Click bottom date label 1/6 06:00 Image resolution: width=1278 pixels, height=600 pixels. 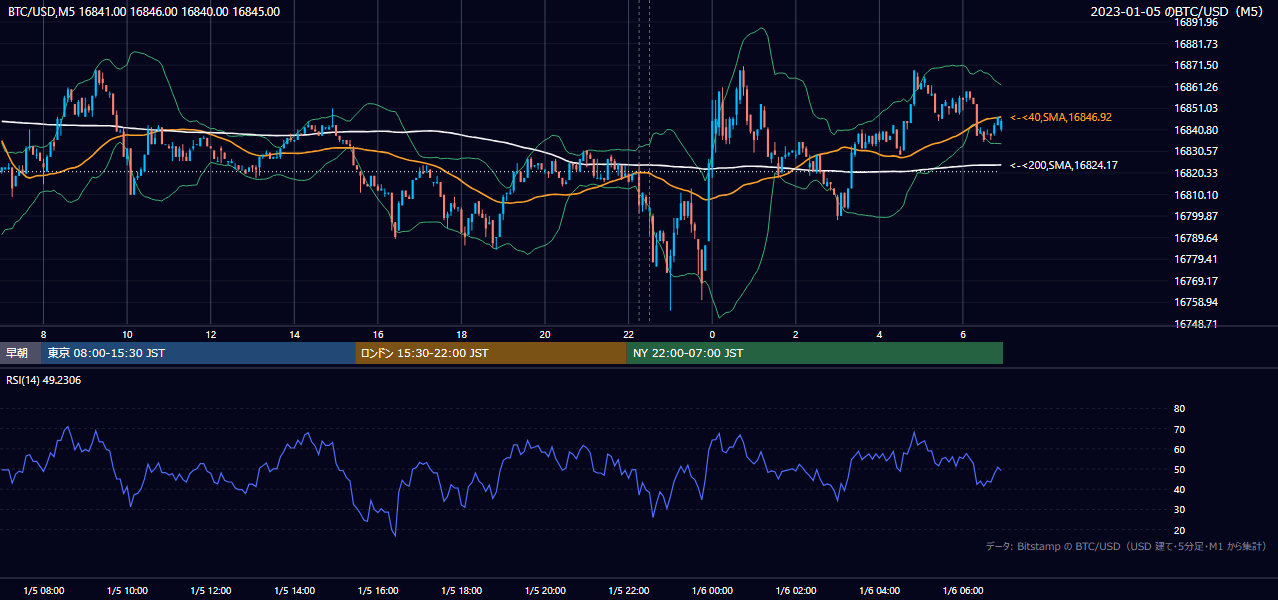pyautogui.click(x=963, y=591)
